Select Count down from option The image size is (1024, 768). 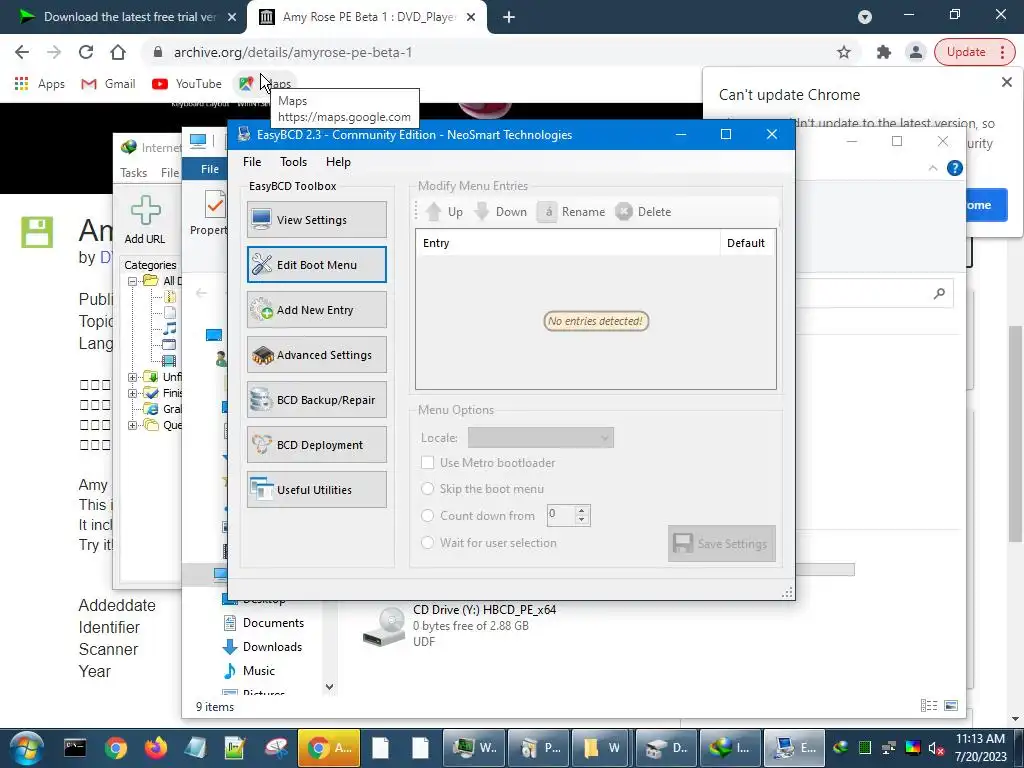[x=427, y=515]
